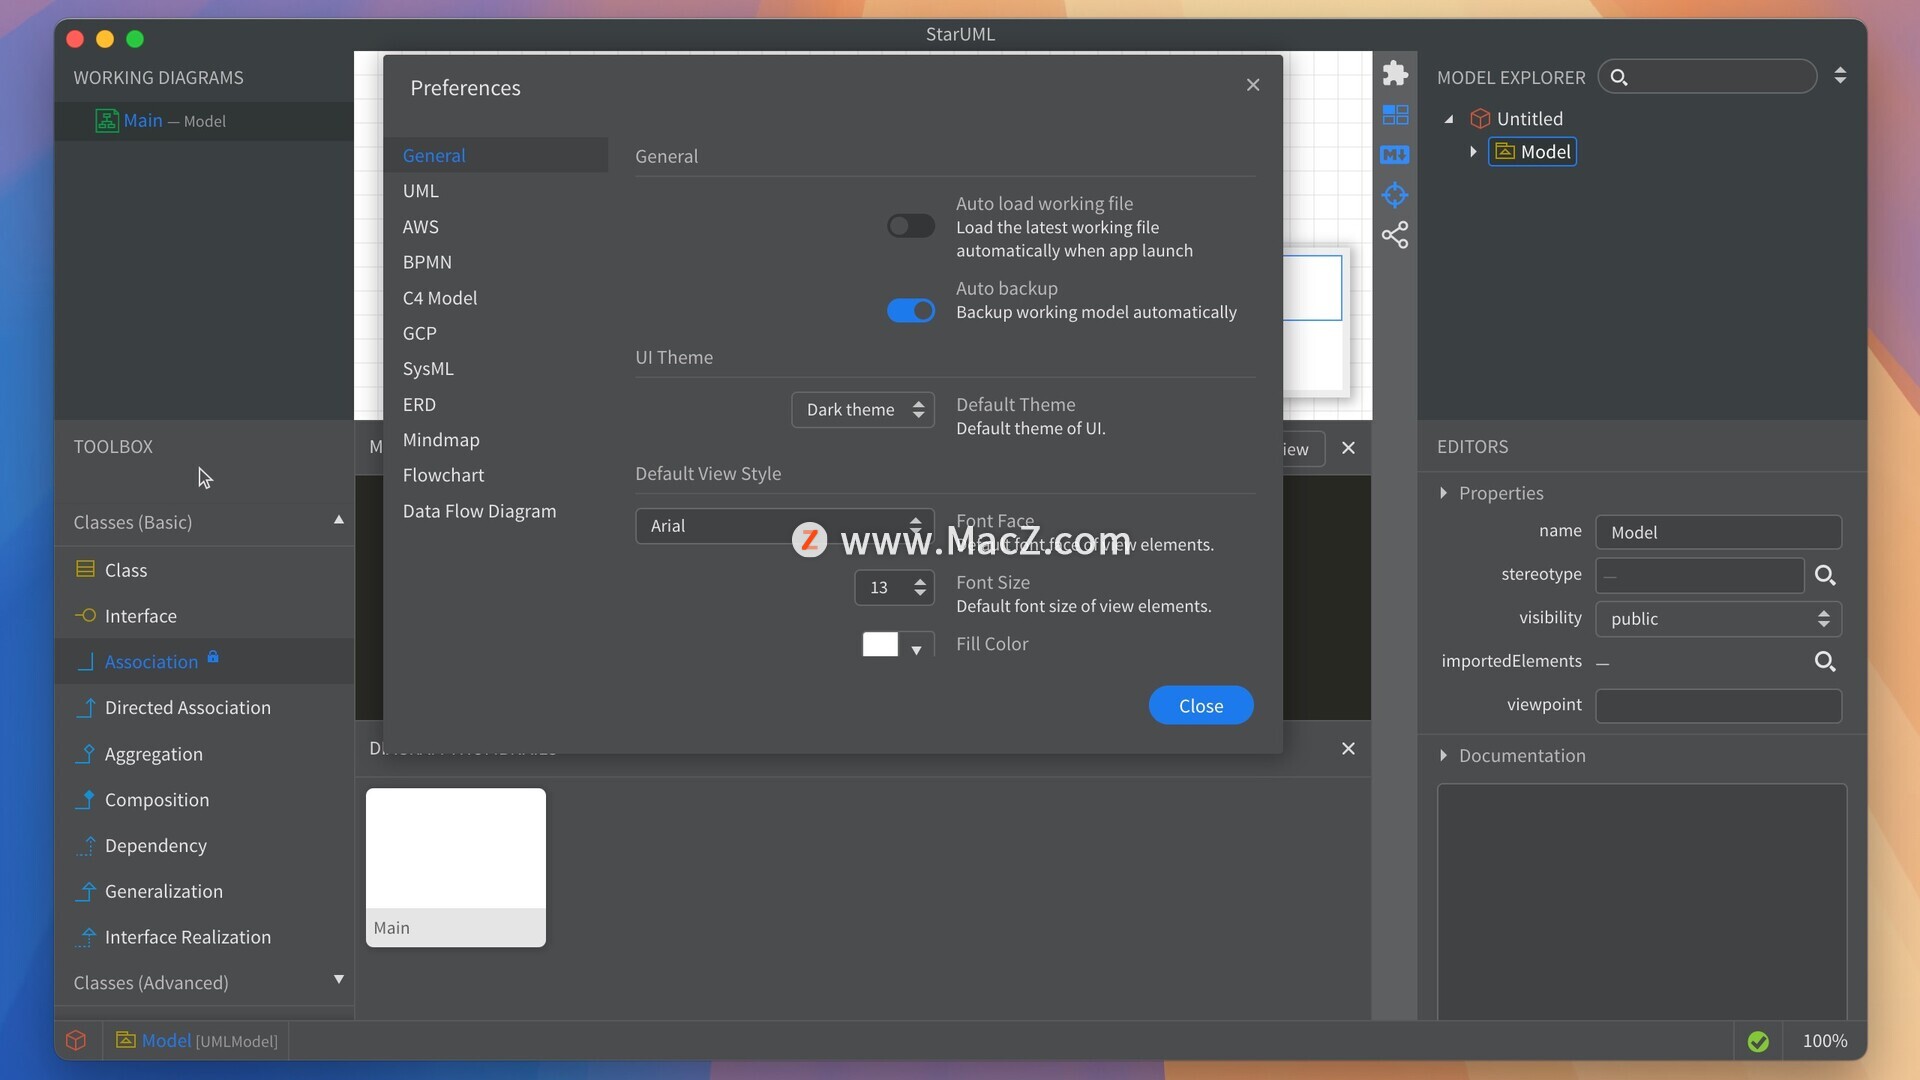The width and height of the screenshot is (1920, 1080).
Task: Select the Dependency tool
Action: click(x=205, y=845)
